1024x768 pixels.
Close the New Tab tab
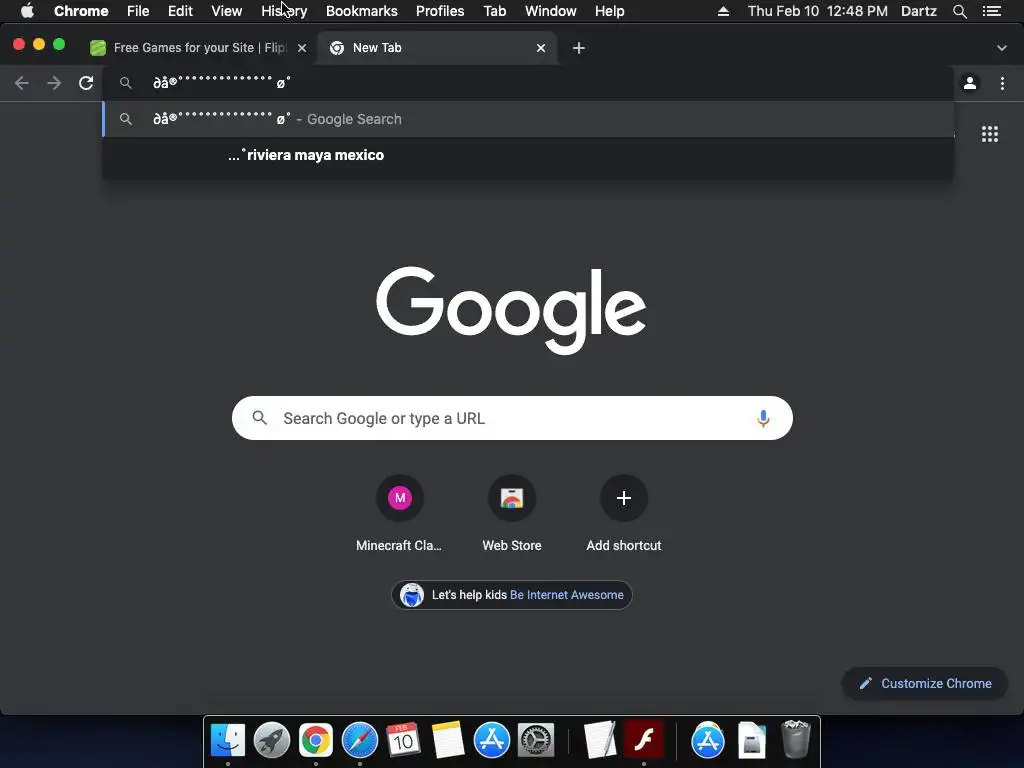coord(541,48)
